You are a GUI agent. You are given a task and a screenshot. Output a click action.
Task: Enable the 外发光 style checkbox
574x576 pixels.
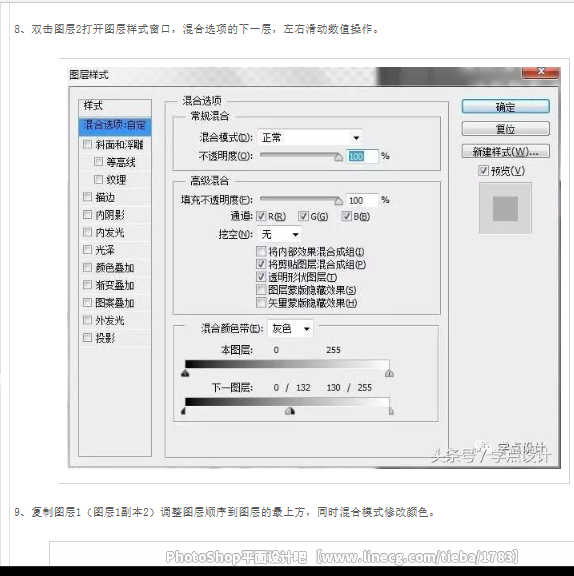pos(87,320)
